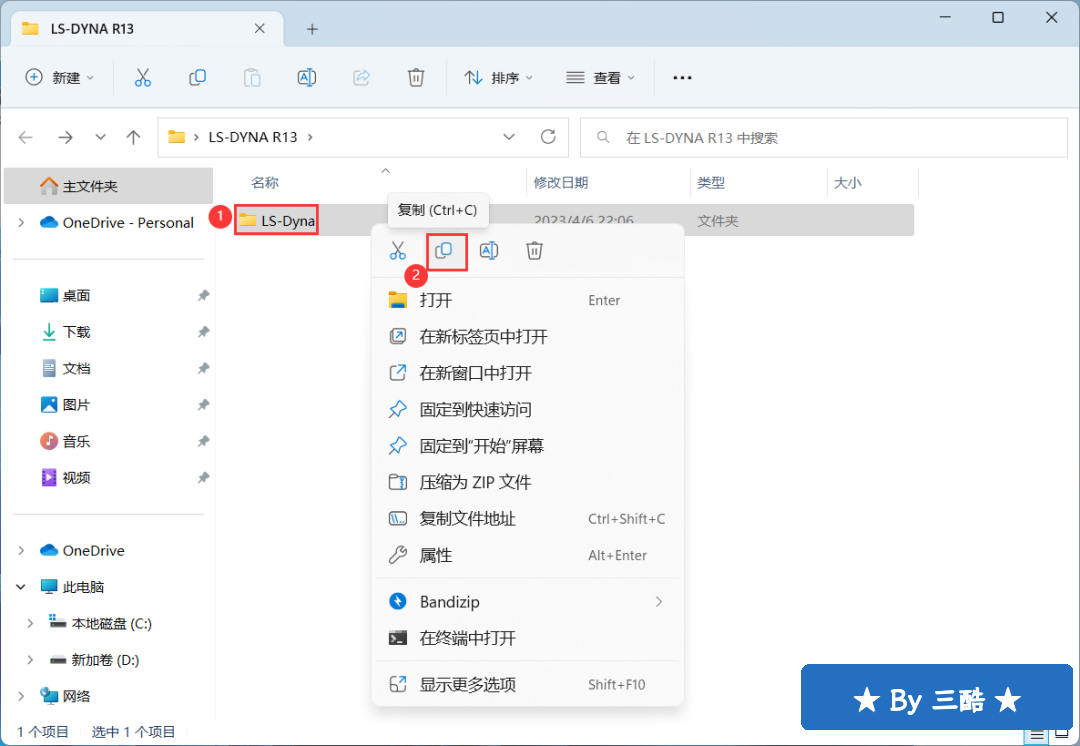
Task: Choose 复制文件地址 from context menu
Action: pyautogui.click(x=528, y=519)
